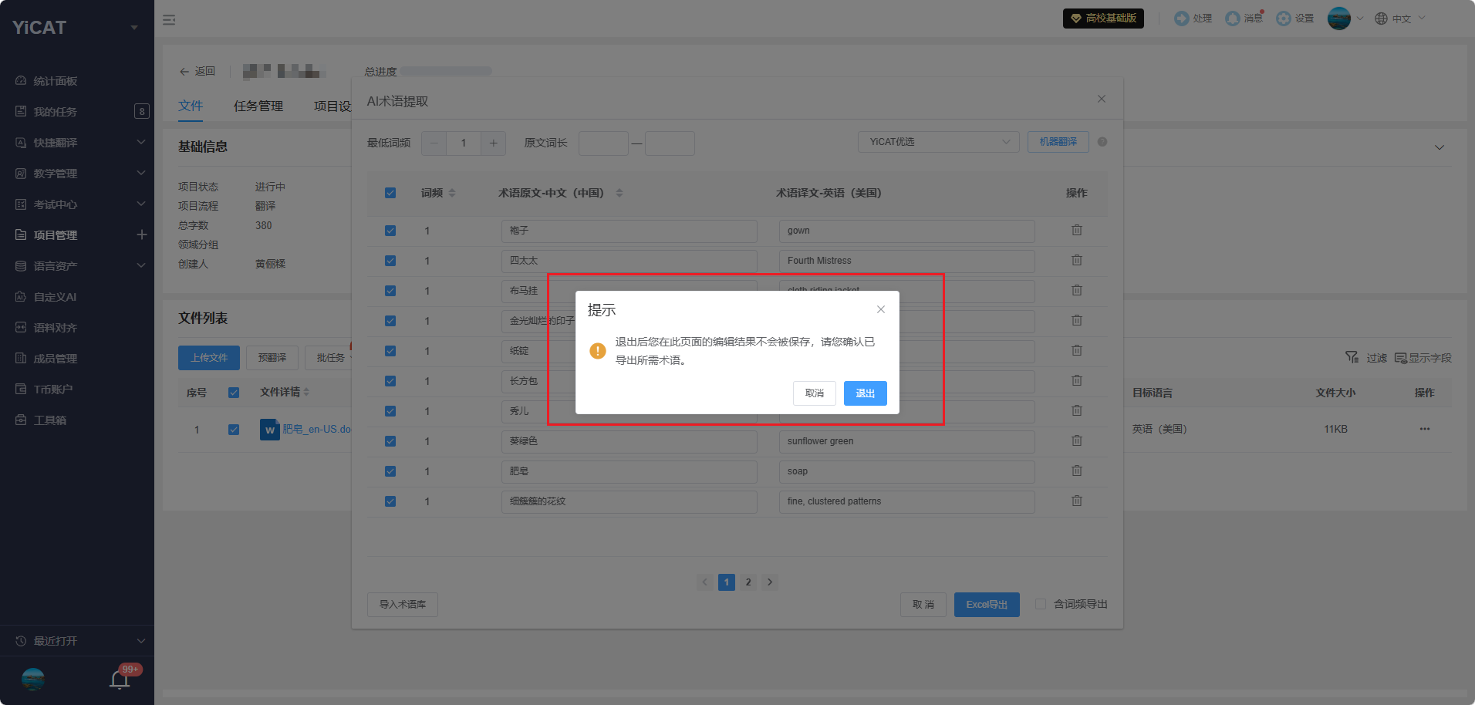Open the 统计面板 dashboard icon in sidebar
The image size is (1476, 706).
21,81
